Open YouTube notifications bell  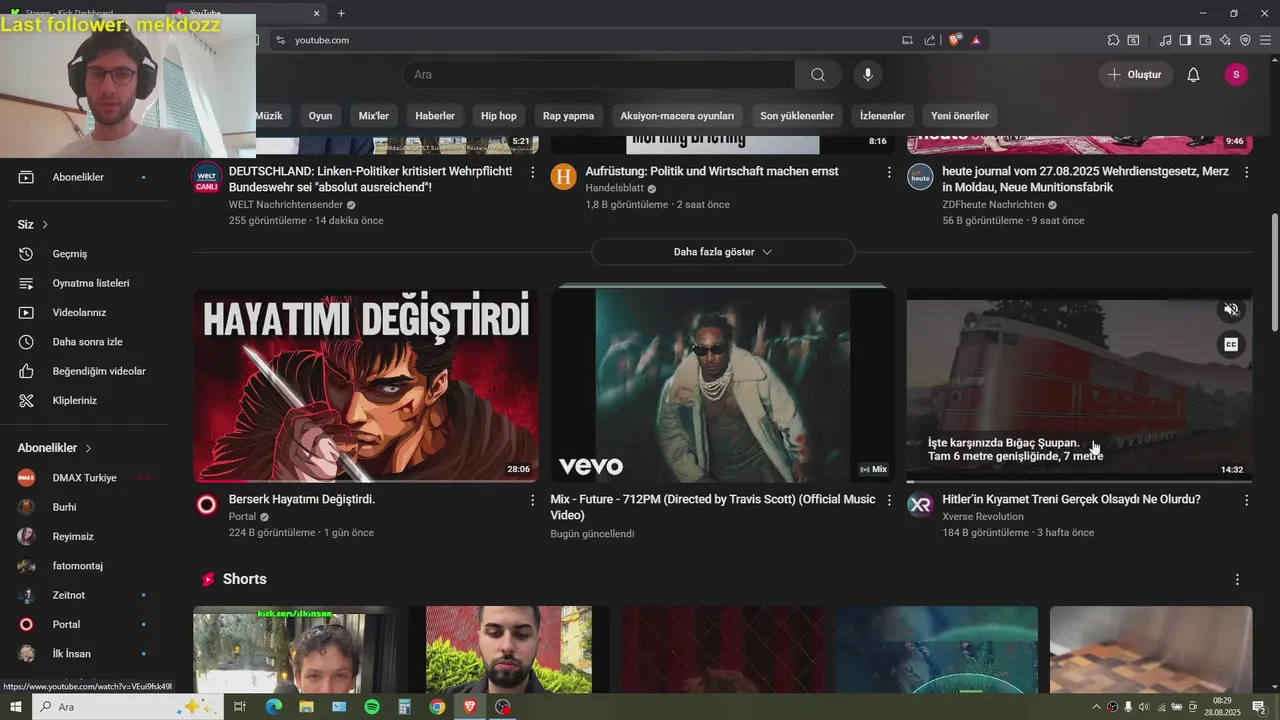(x=1193, y=75)
